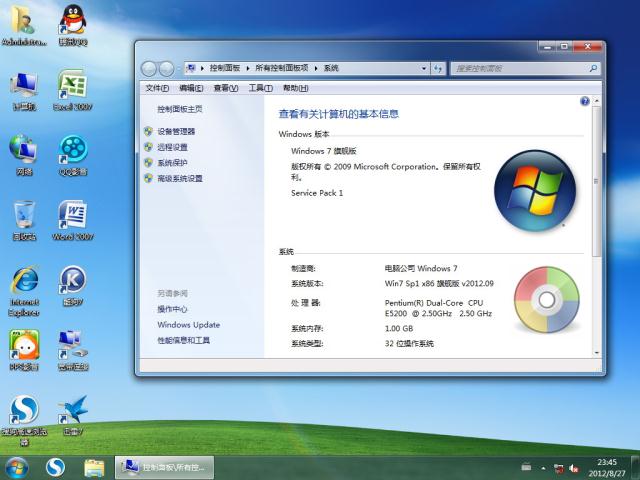
Task: Click 所有控制面板项 in the address breadcrumb
Action: coord(282,68)
